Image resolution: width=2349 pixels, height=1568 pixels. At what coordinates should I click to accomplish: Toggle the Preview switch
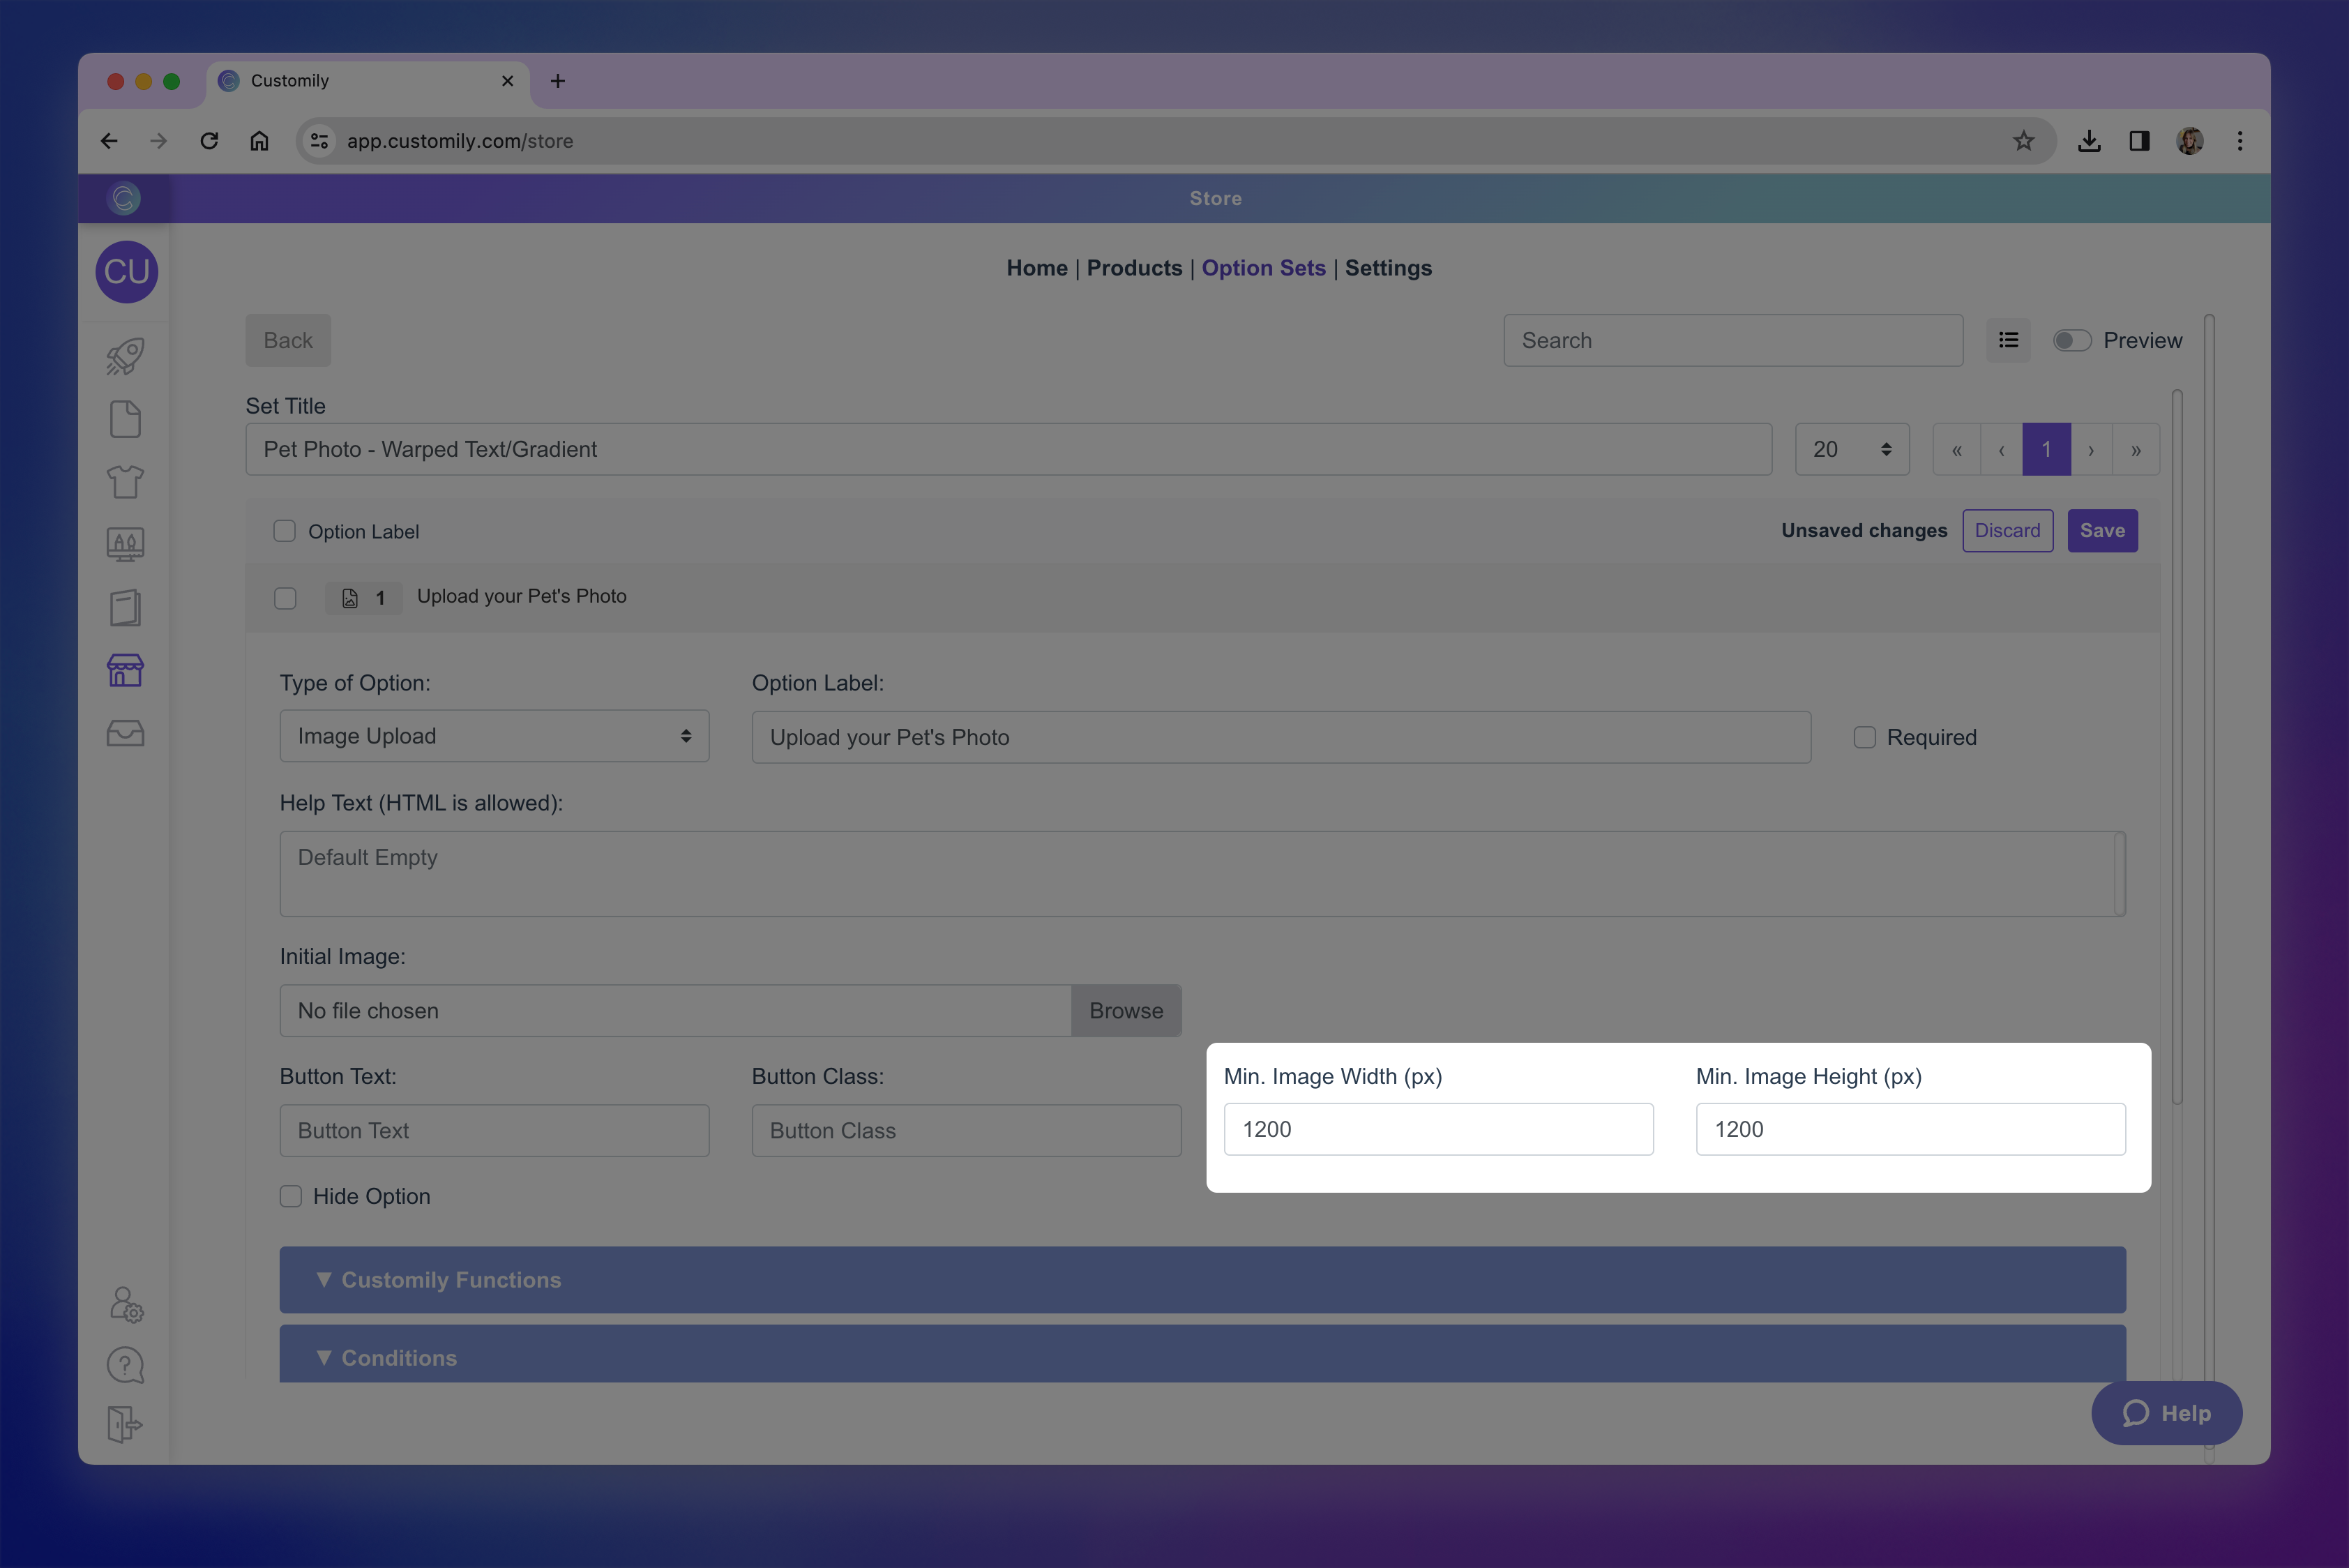2071,341
